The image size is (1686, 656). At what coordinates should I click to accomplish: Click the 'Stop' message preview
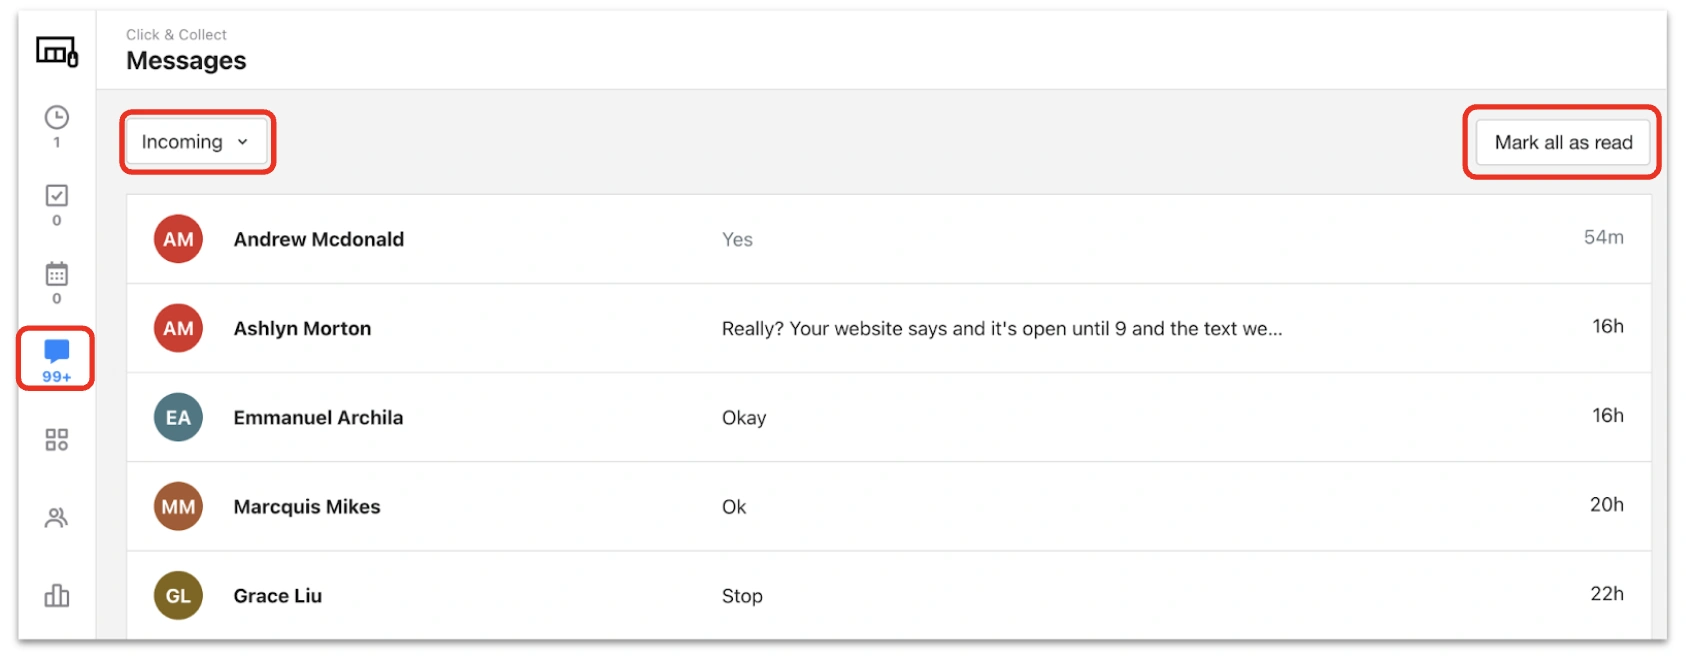[x=742, y=596]
